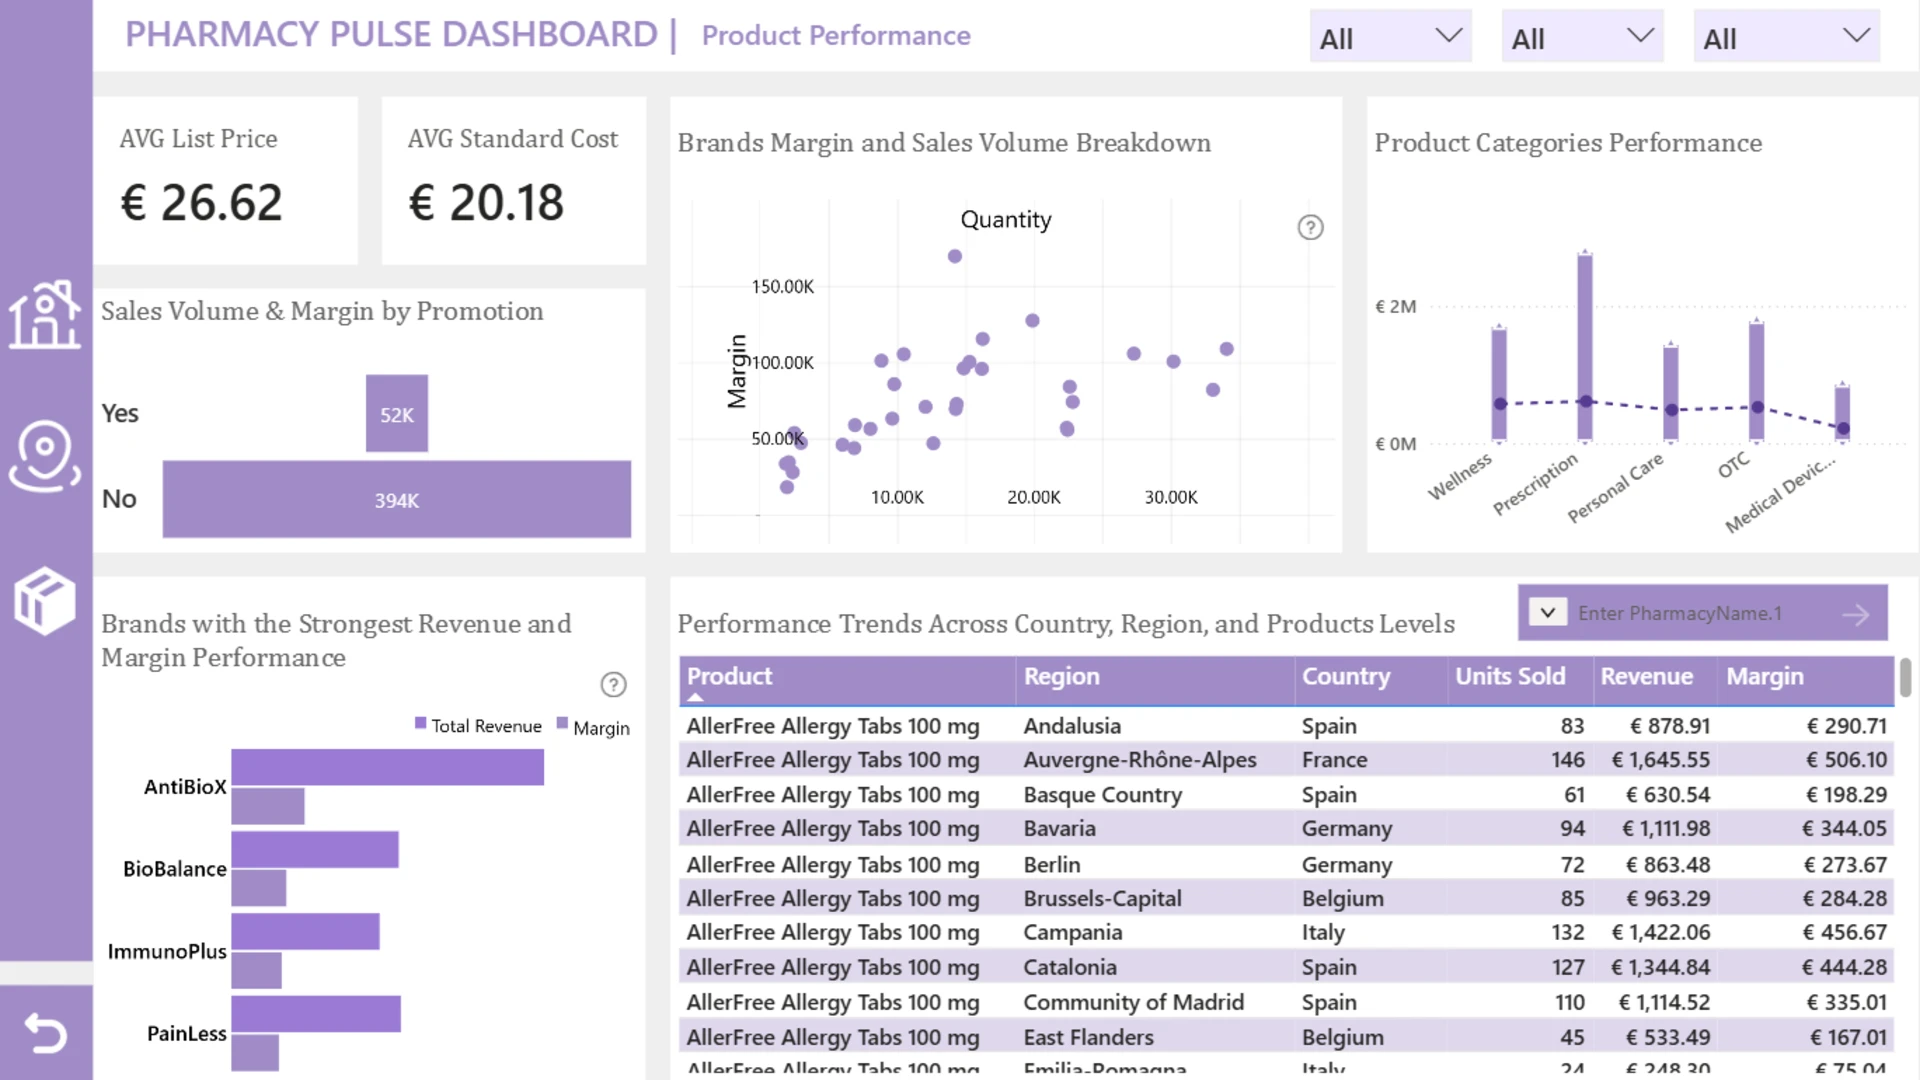Open help tooltip on scatter chart
The height and width of the screenshot is (1080, 1920).
coord(1310,227)
